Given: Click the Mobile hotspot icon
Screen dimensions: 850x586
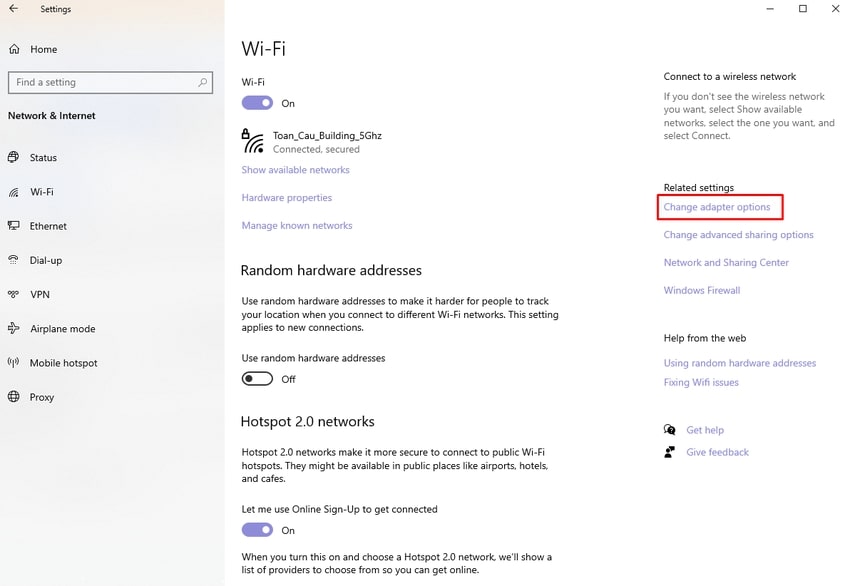Looking at the screenshot, I should (14, 363).
